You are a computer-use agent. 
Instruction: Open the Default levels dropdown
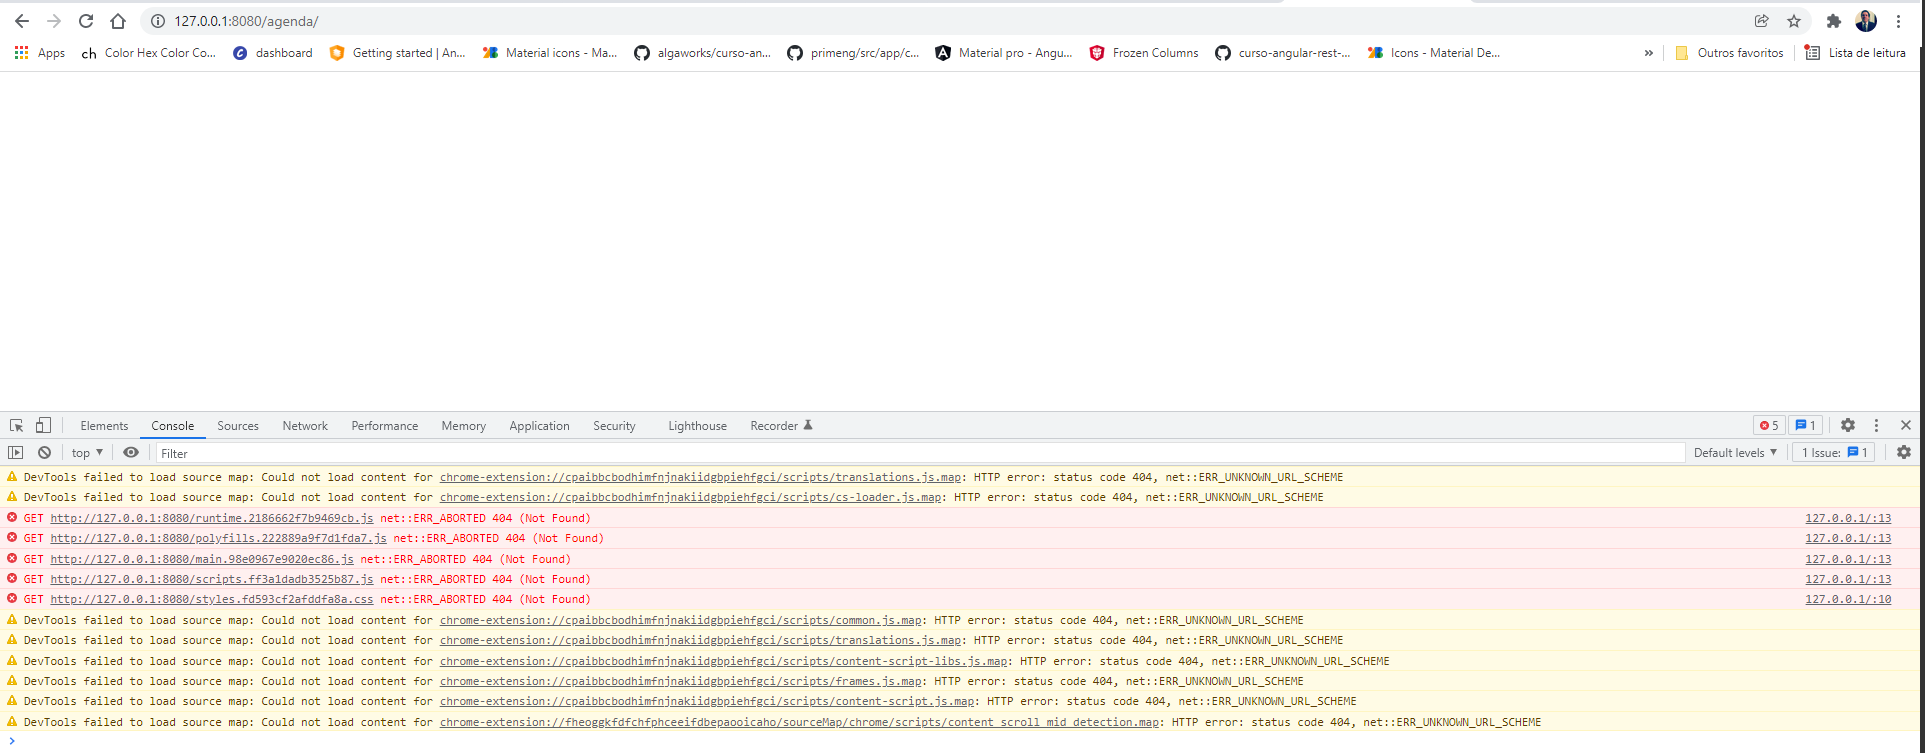coord(1735,453)
